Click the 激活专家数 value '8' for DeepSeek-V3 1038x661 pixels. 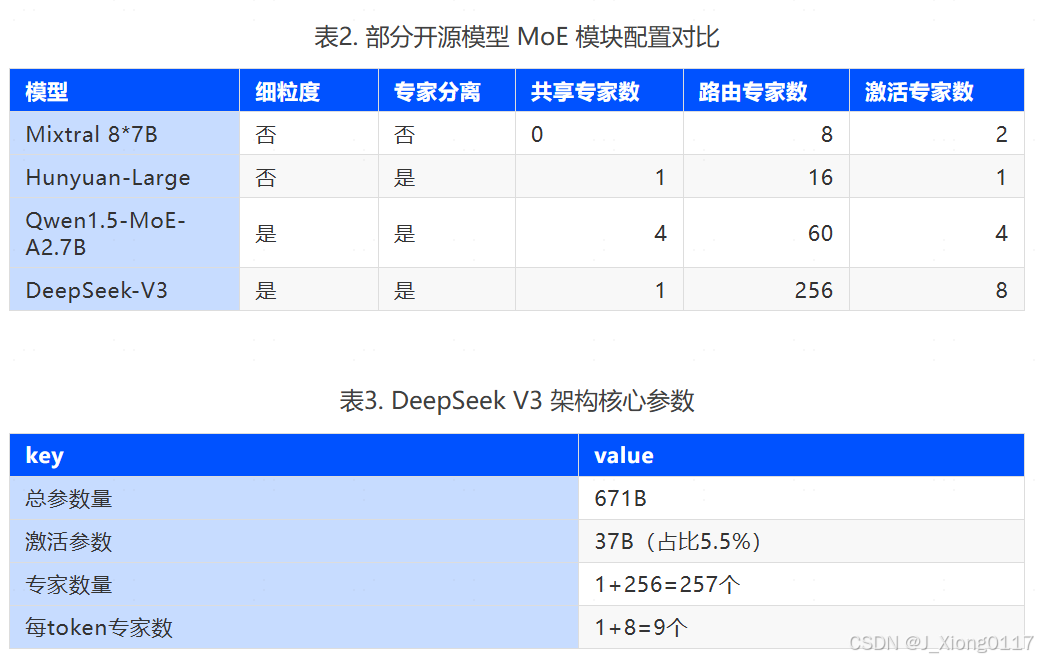1001,290
